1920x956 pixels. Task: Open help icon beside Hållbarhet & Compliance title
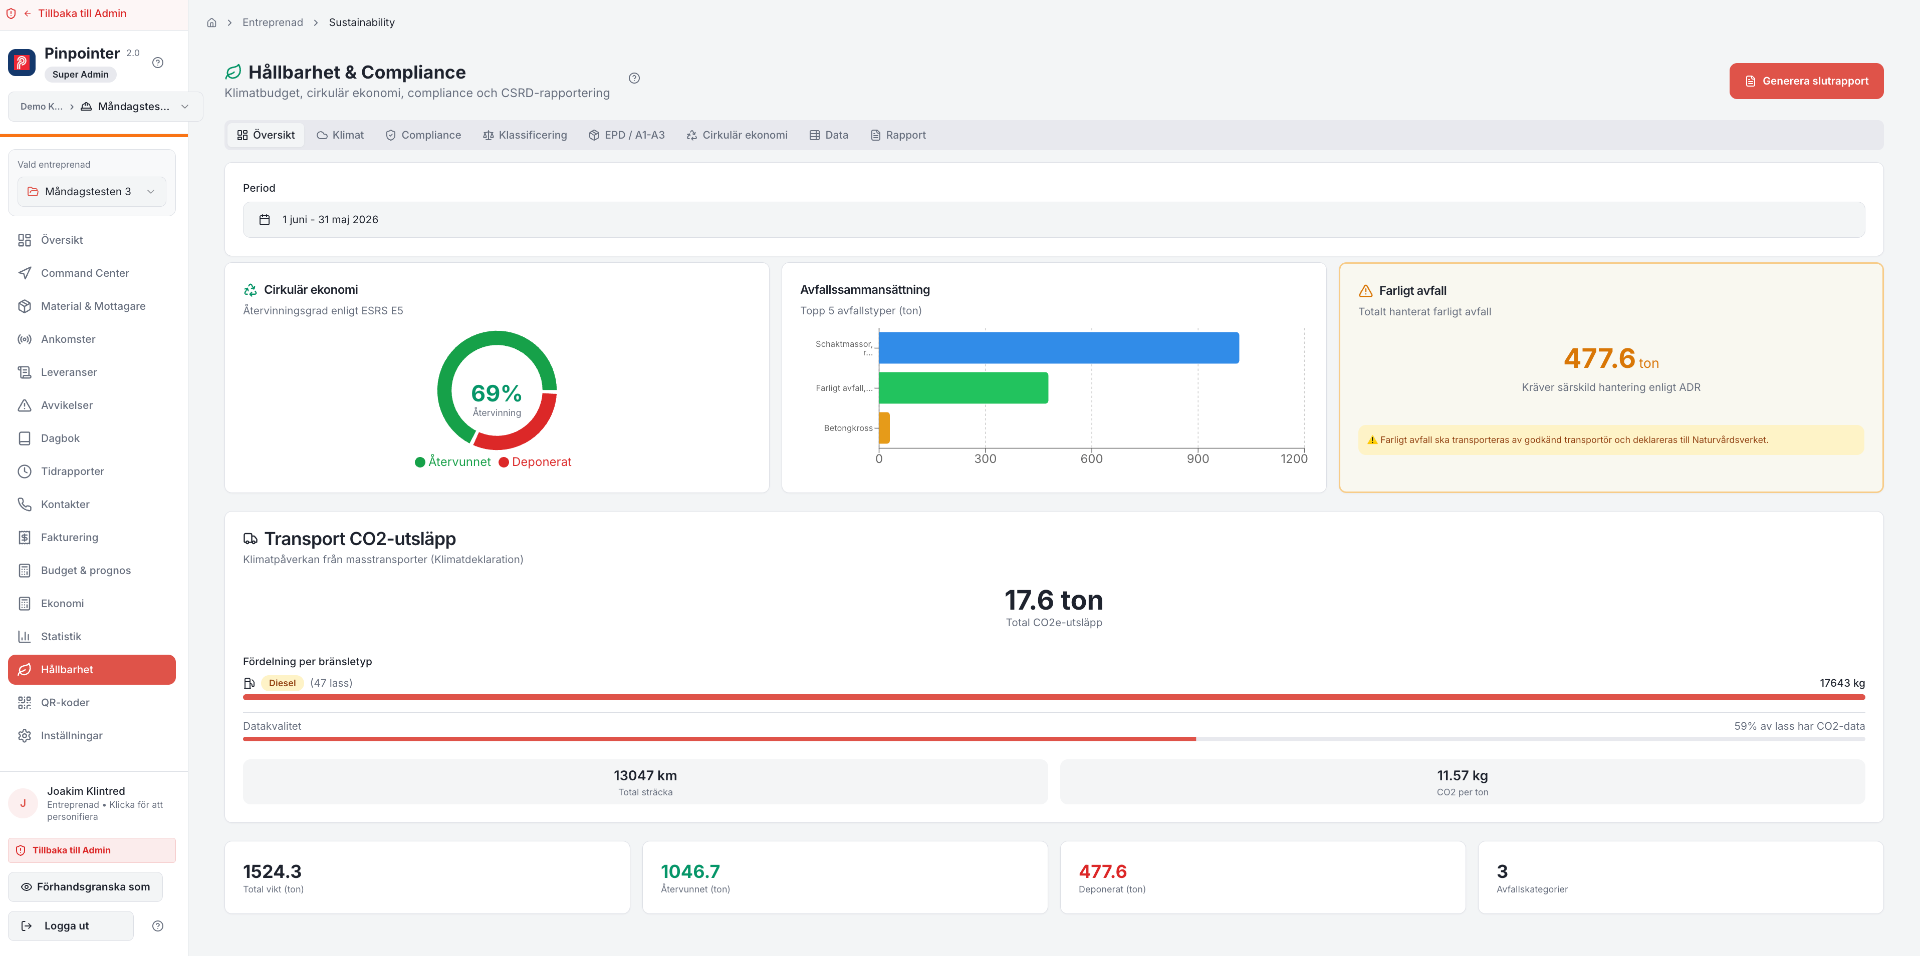634,78
